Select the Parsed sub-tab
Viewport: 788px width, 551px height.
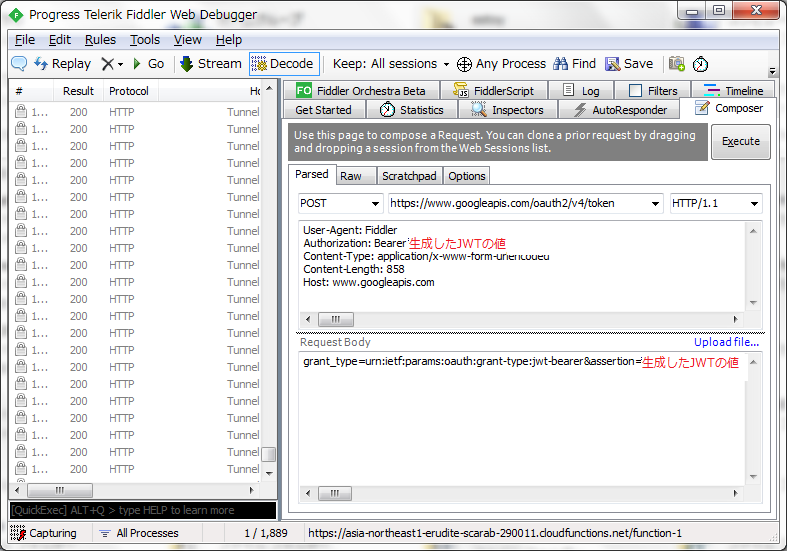click(x=312, y=174)
